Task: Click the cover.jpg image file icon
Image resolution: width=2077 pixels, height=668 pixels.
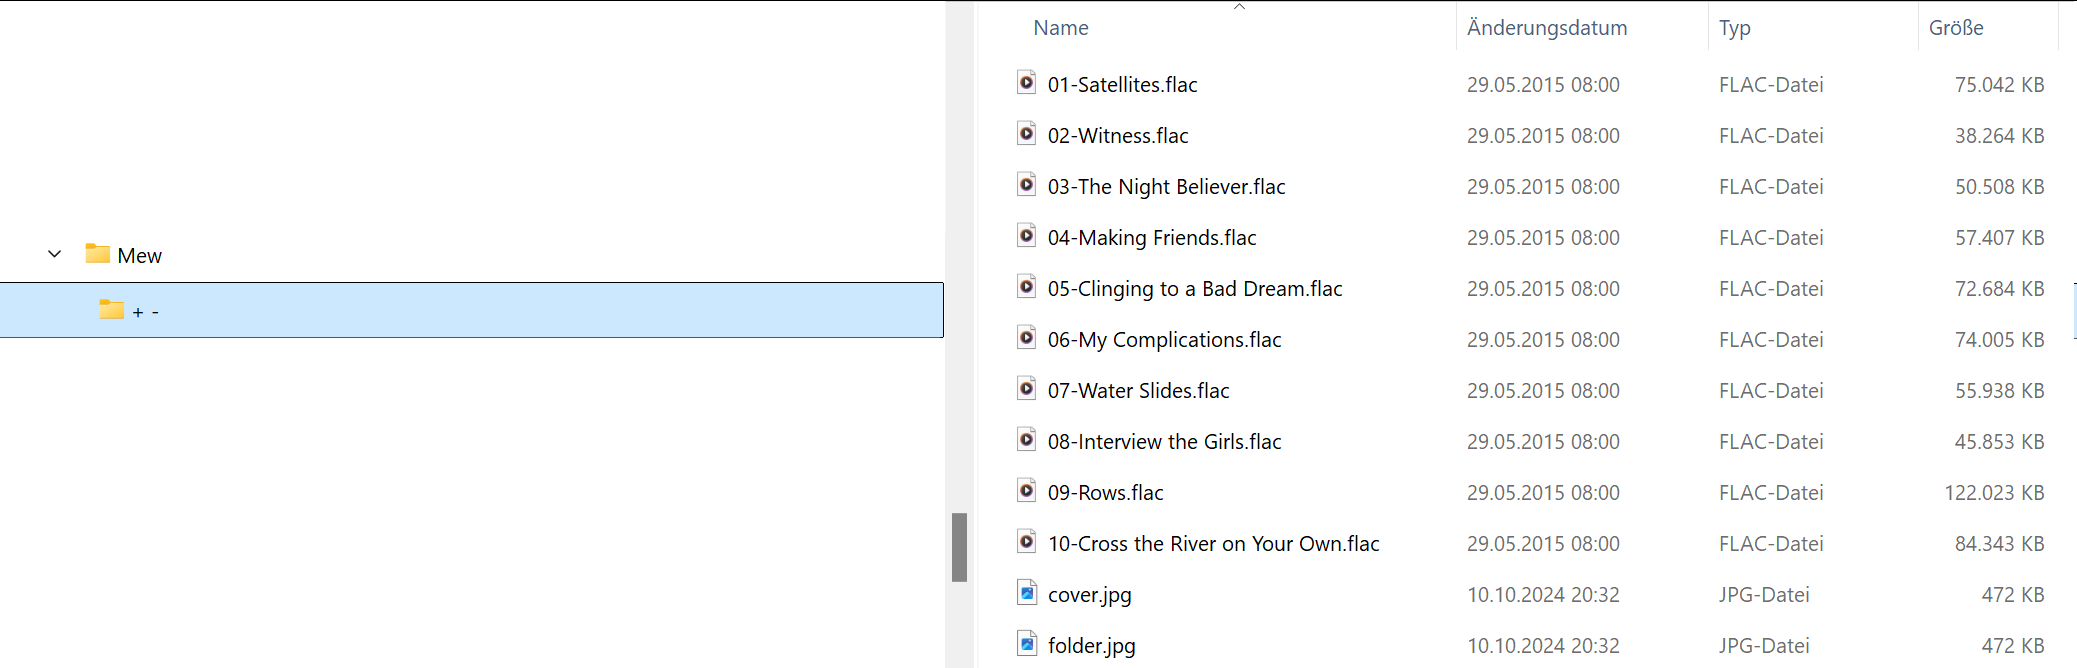Action: [1027, 593]
